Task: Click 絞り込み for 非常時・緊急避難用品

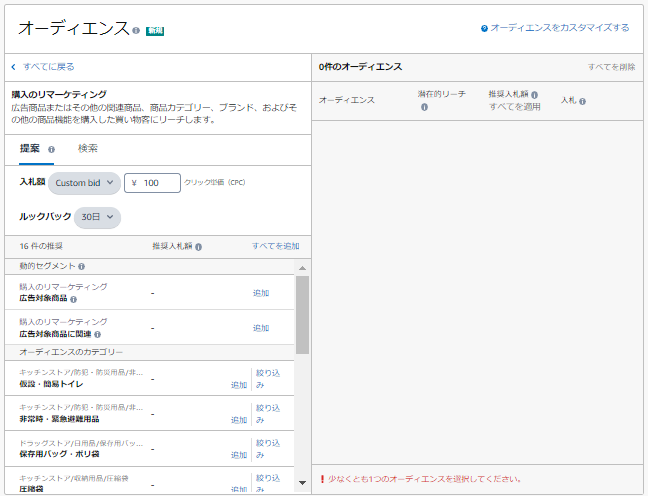Action: 268,414
